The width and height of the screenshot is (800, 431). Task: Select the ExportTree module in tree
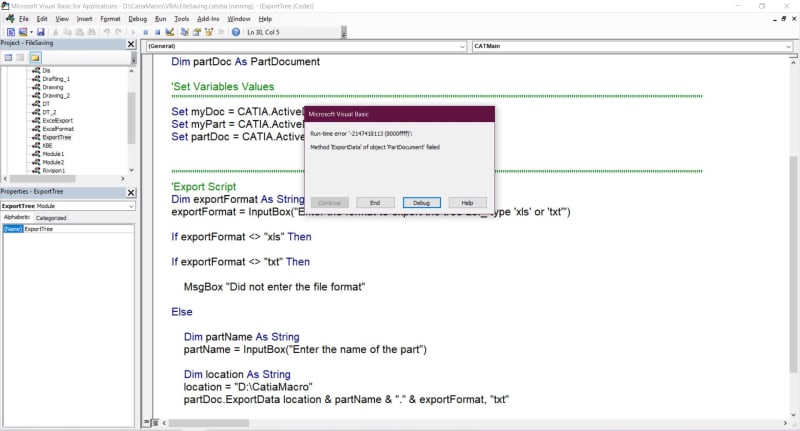(57, 137)
